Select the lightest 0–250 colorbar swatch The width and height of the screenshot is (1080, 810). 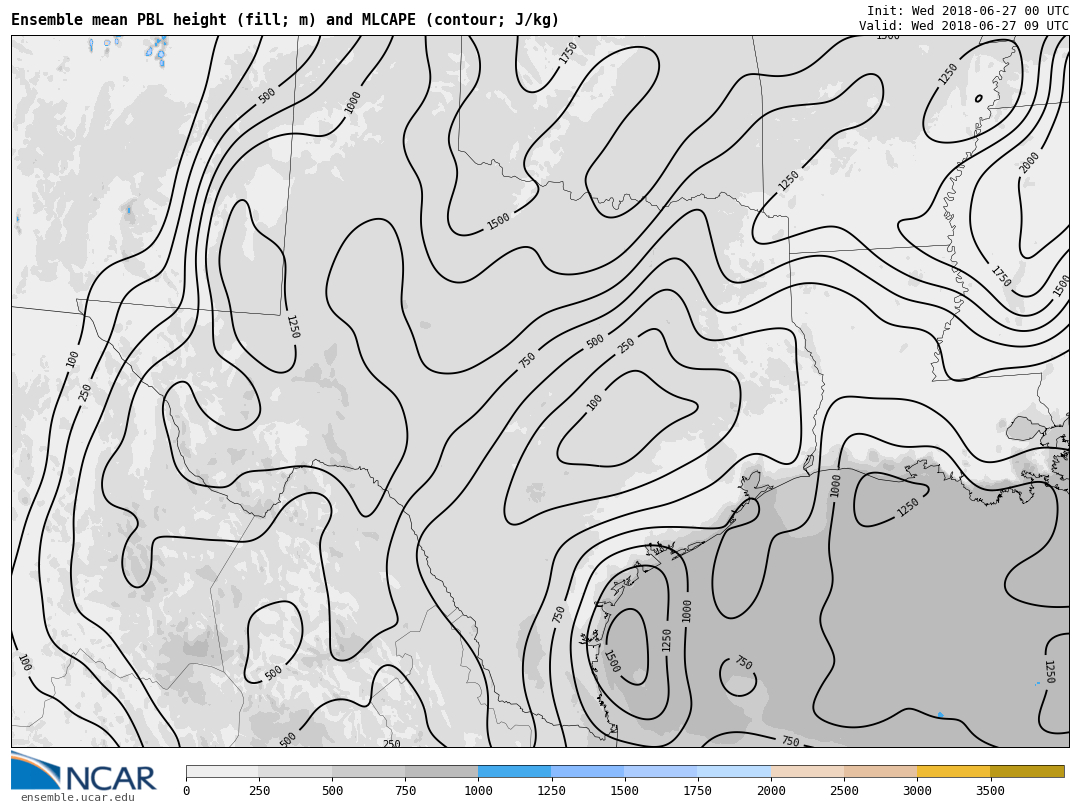[222, 772]
